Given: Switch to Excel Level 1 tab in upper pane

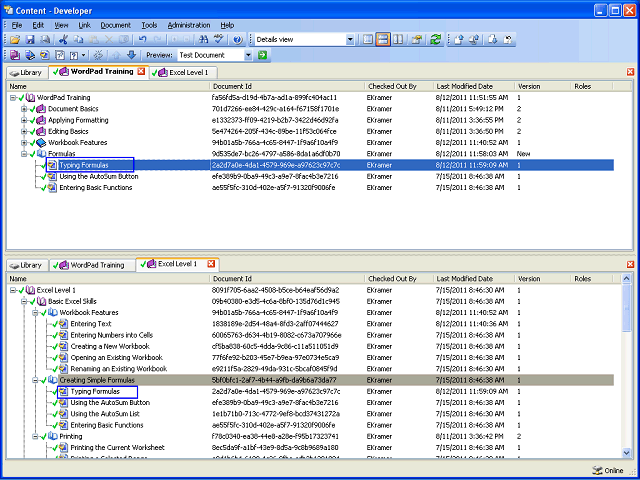Looking at the screenshot, I should click(183, 73).
